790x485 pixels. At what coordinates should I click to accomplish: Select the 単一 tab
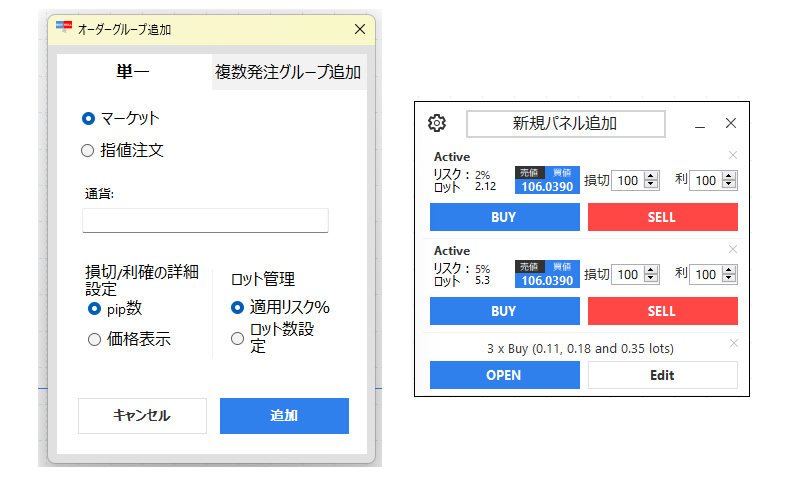click(134, 72)
